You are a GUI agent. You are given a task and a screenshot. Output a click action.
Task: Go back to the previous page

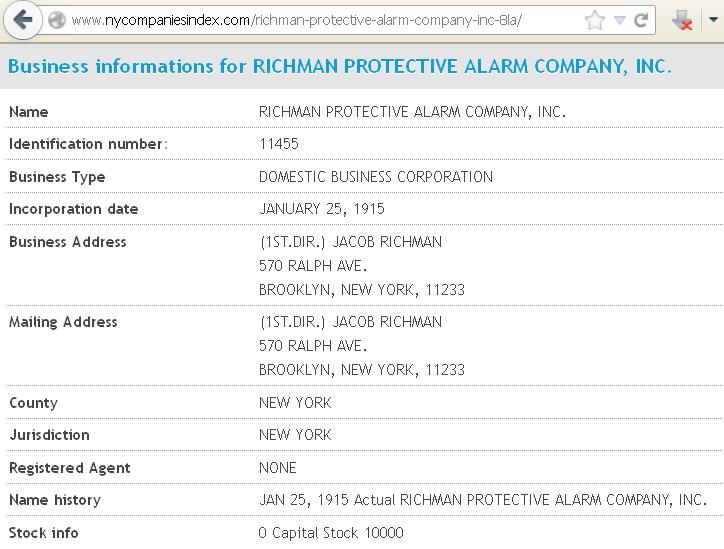(22, 20)
